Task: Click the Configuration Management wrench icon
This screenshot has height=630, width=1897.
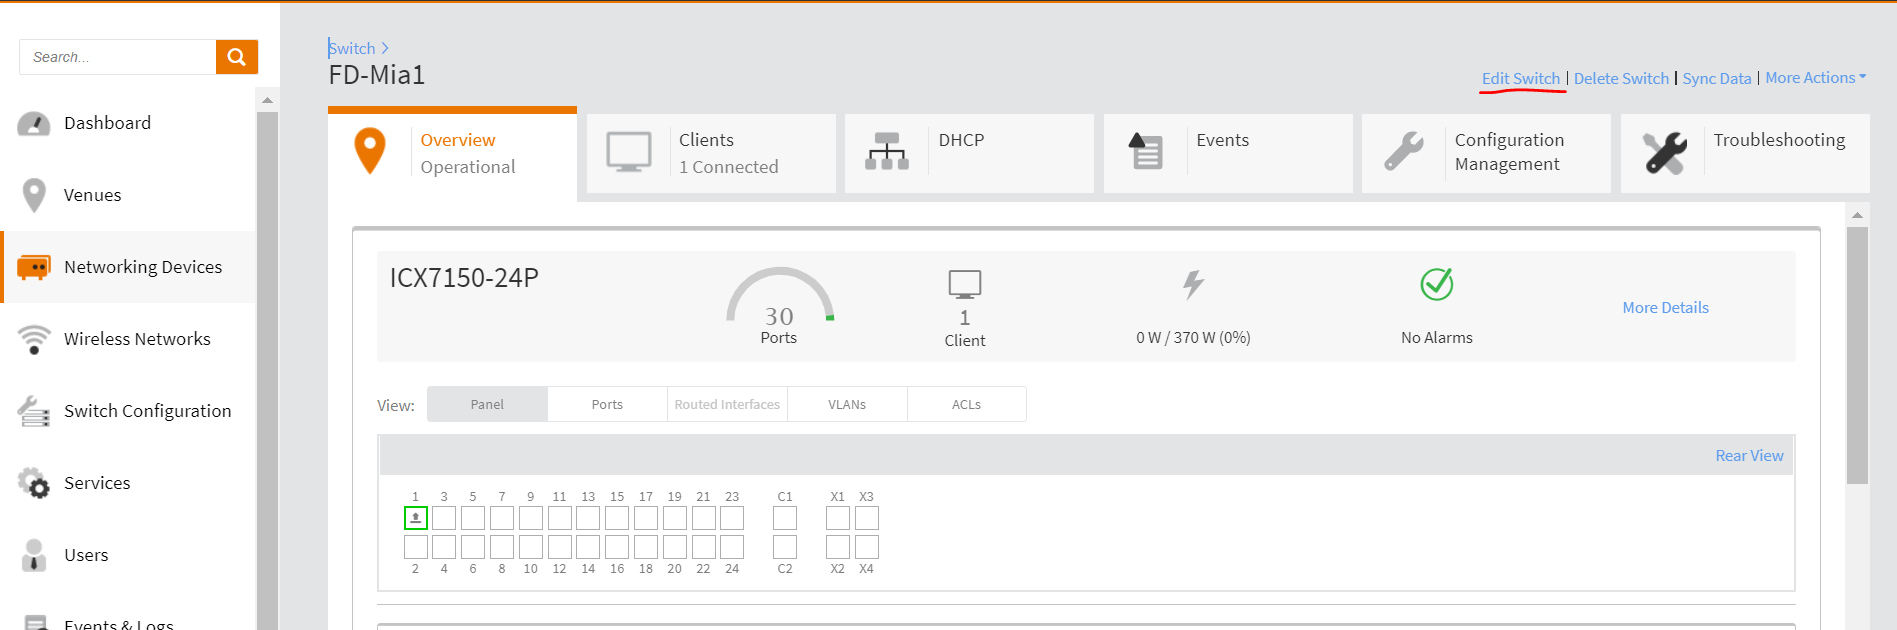Action: point(1404,152)
